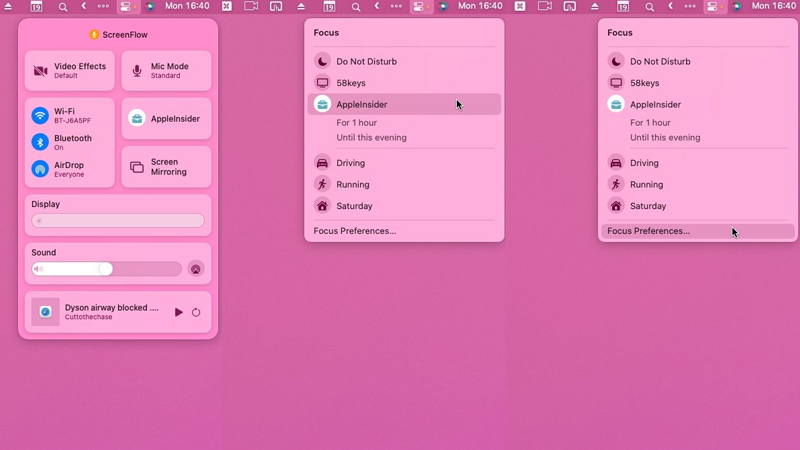Enable Saturday focus in middle Focus menu

click(x=404, y=206)
